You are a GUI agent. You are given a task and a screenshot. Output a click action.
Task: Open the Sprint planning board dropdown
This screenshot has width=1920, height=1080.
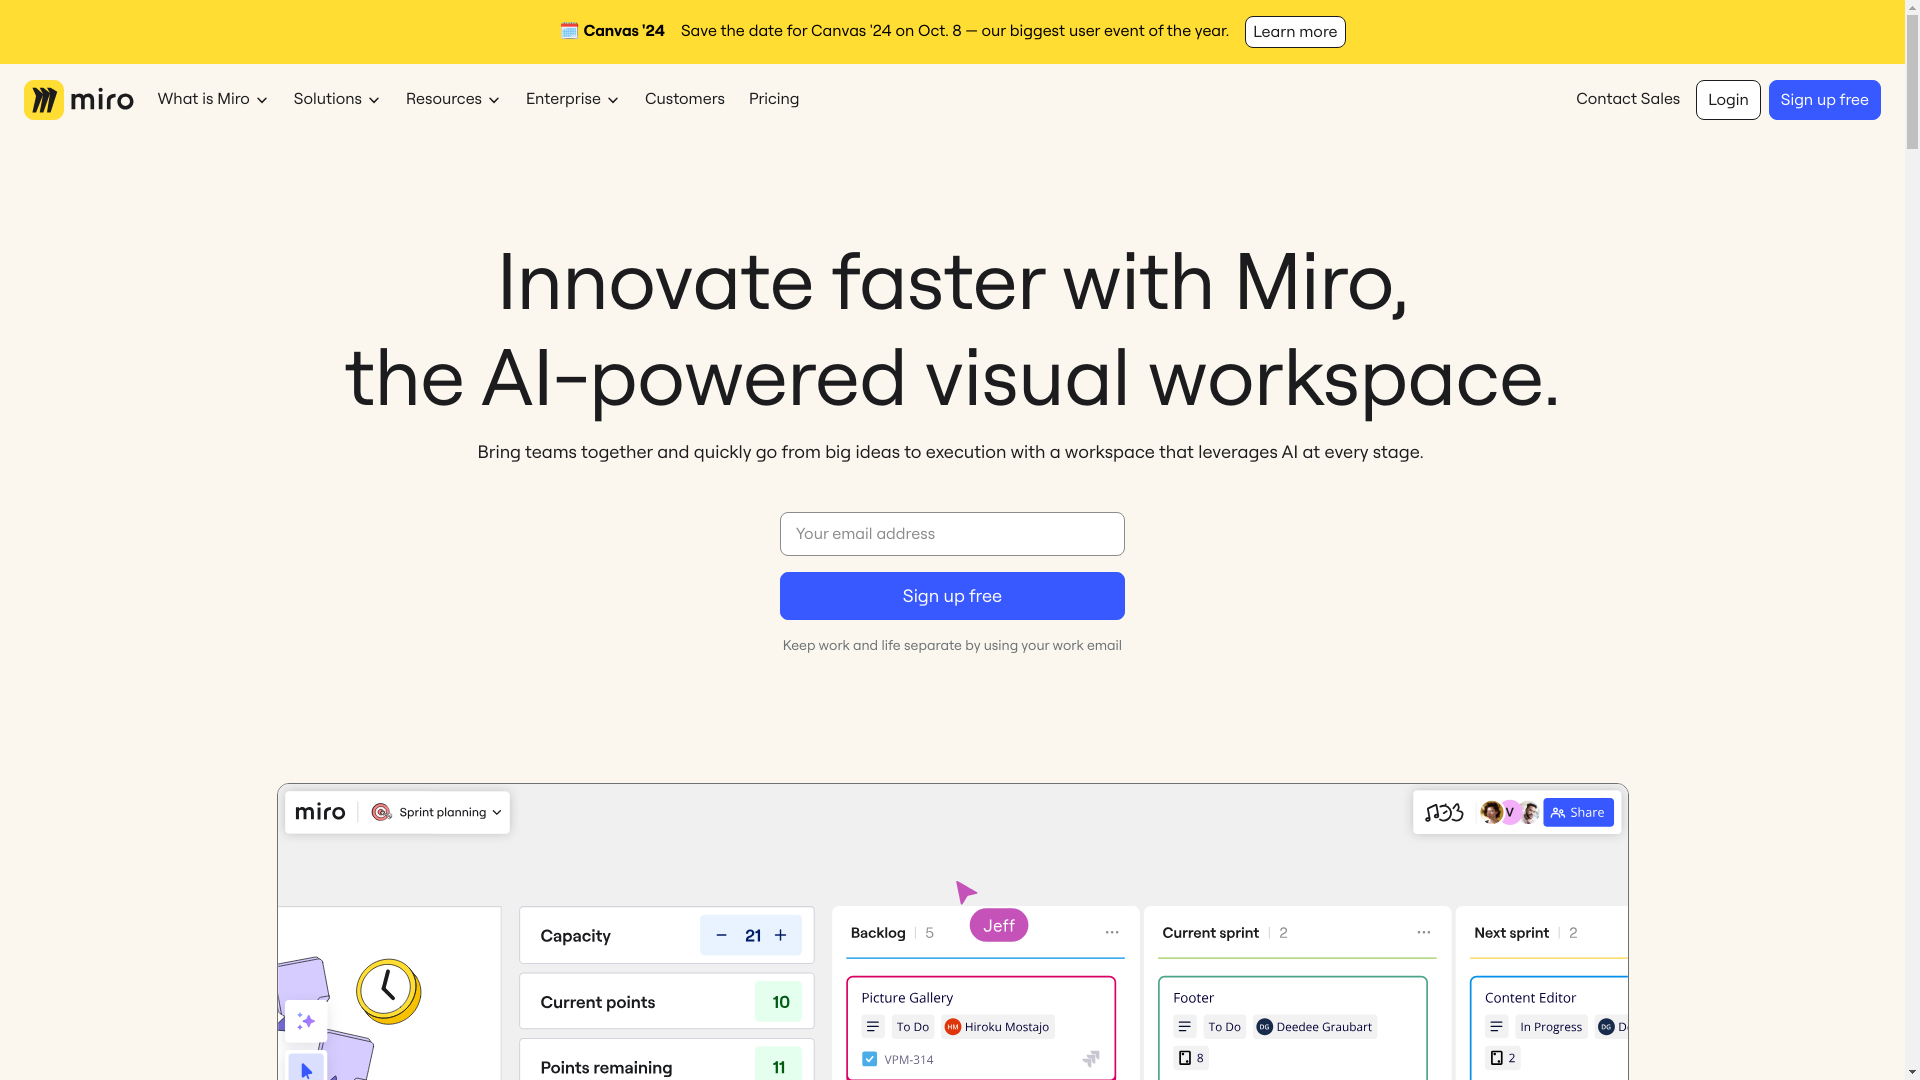pos(436,812)
